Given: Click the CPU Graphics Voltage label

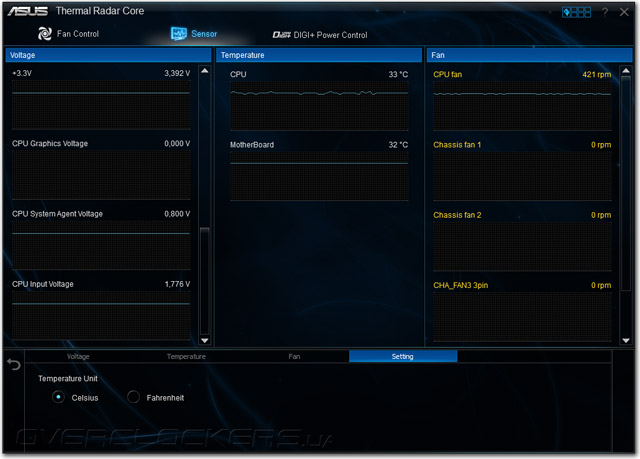Looking at the screenshot, I should point(50,144).
